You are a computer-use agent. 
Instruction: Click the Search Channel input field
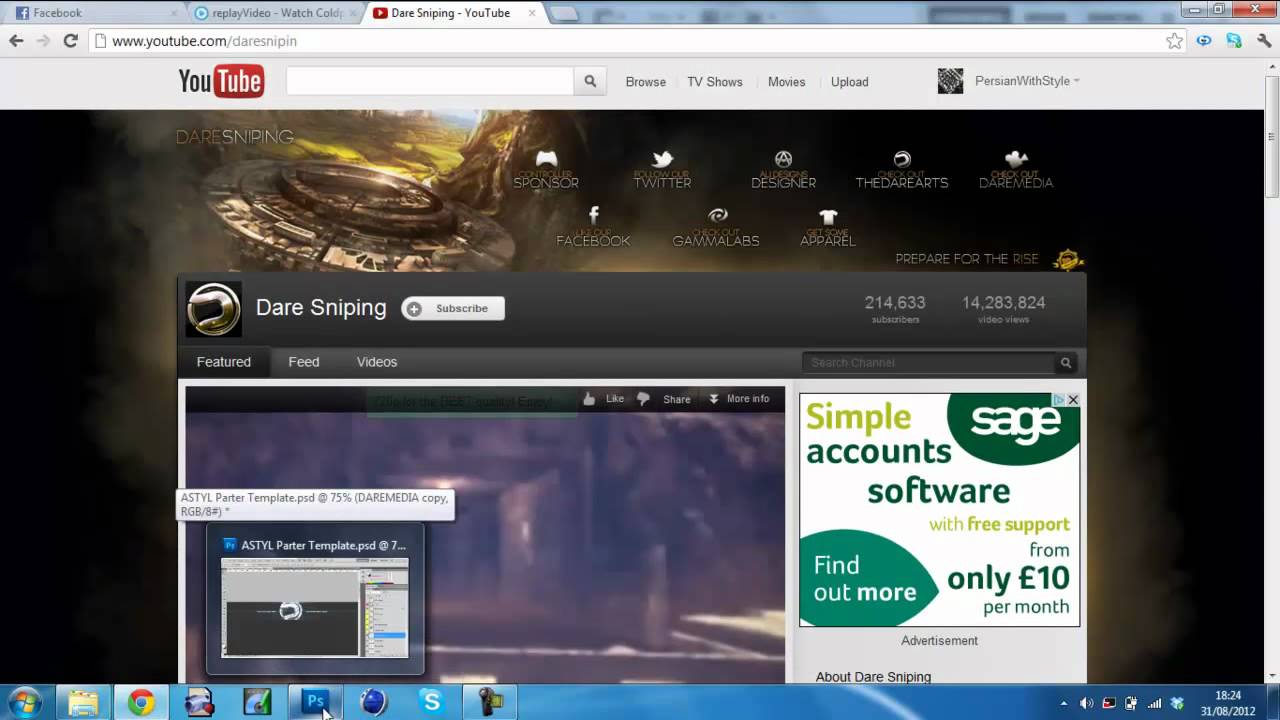tap(929, 363)
